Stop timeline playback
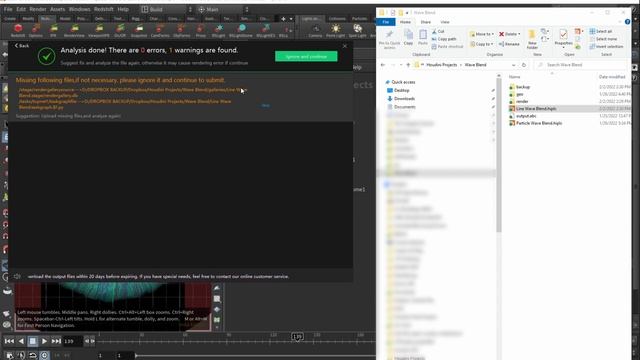This screenshot has height=360, width=640. tap(33, 341)
